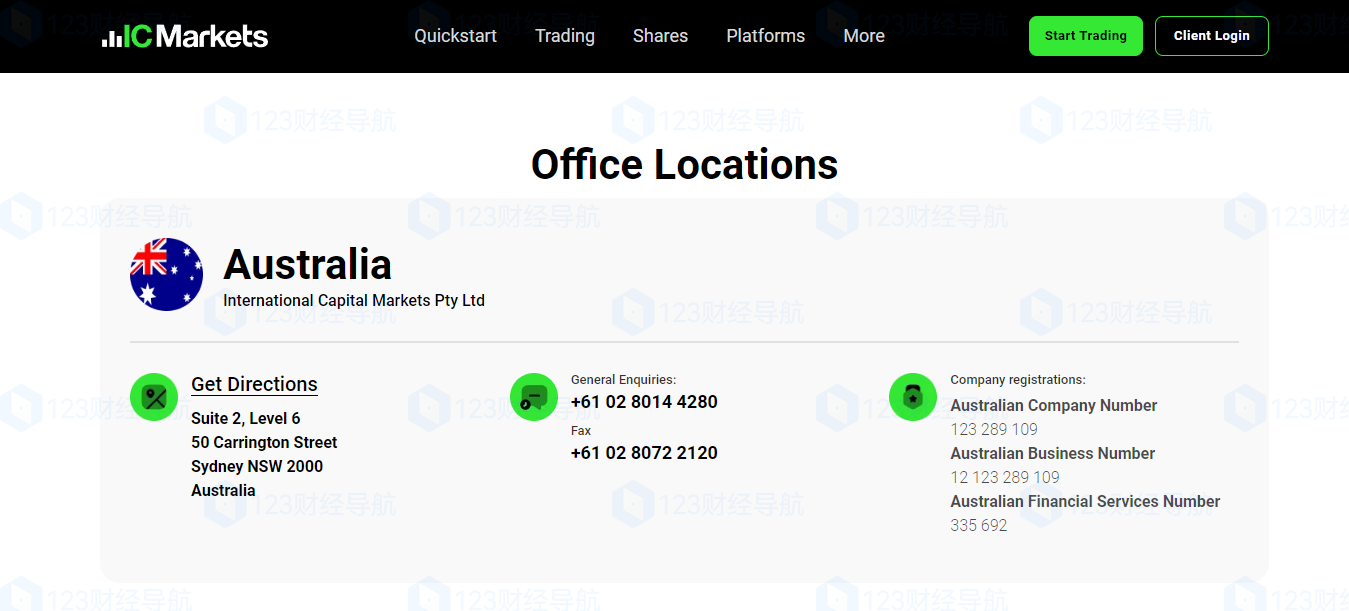
Task: Click company number 123 289 109
Action: [x=994, y=429]
